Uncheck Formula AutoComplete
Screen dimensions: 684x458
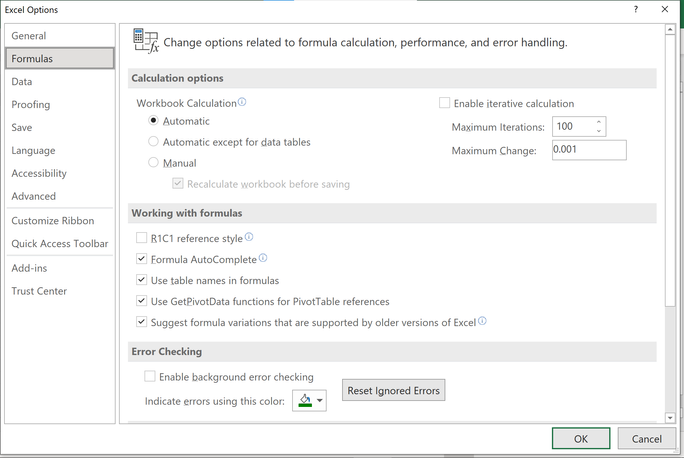click(141, 259)
